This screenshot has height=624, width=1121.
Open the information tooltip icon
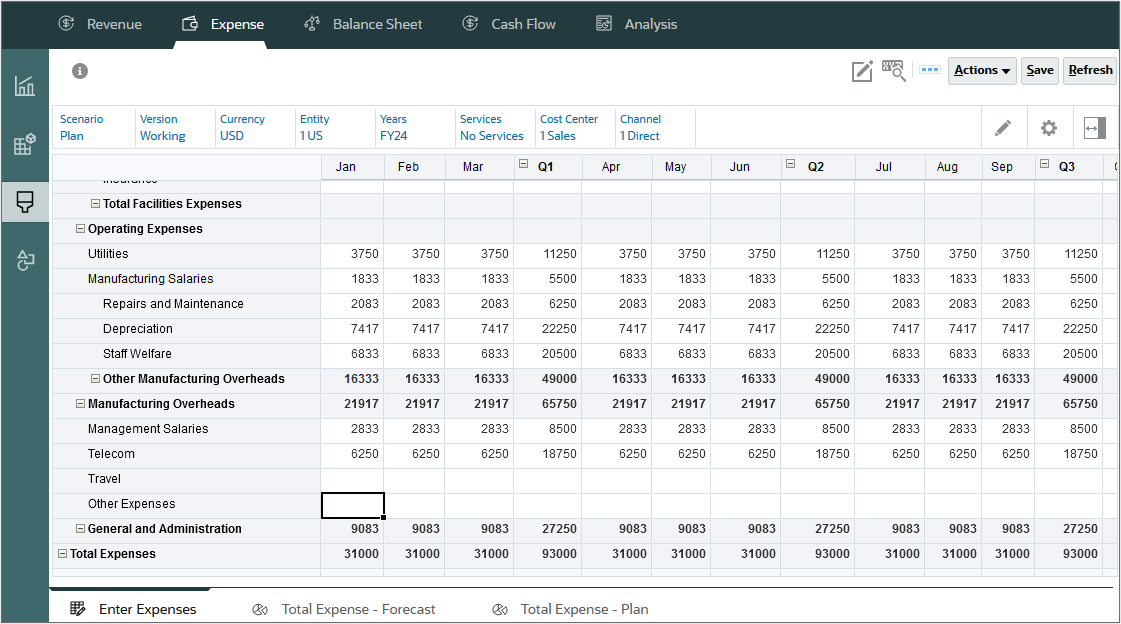click(x=79, y=71)
